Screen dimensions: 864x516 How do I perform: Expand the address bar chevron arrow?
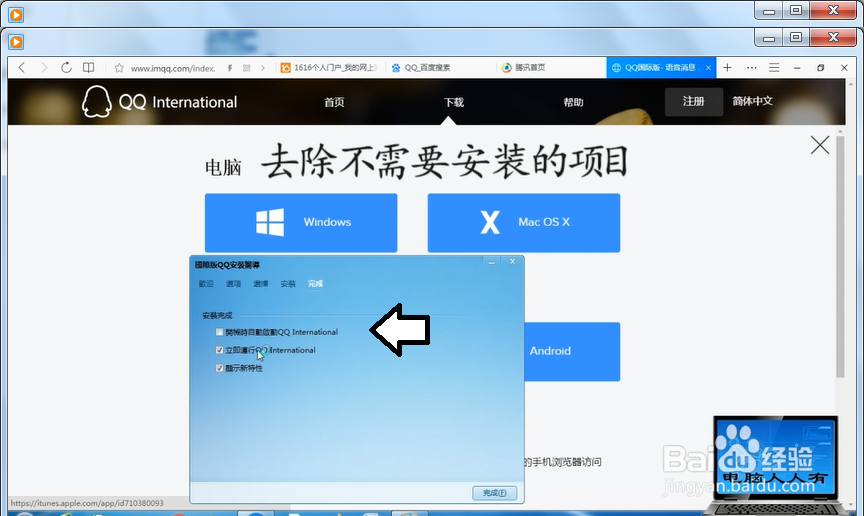coord(263,68)
